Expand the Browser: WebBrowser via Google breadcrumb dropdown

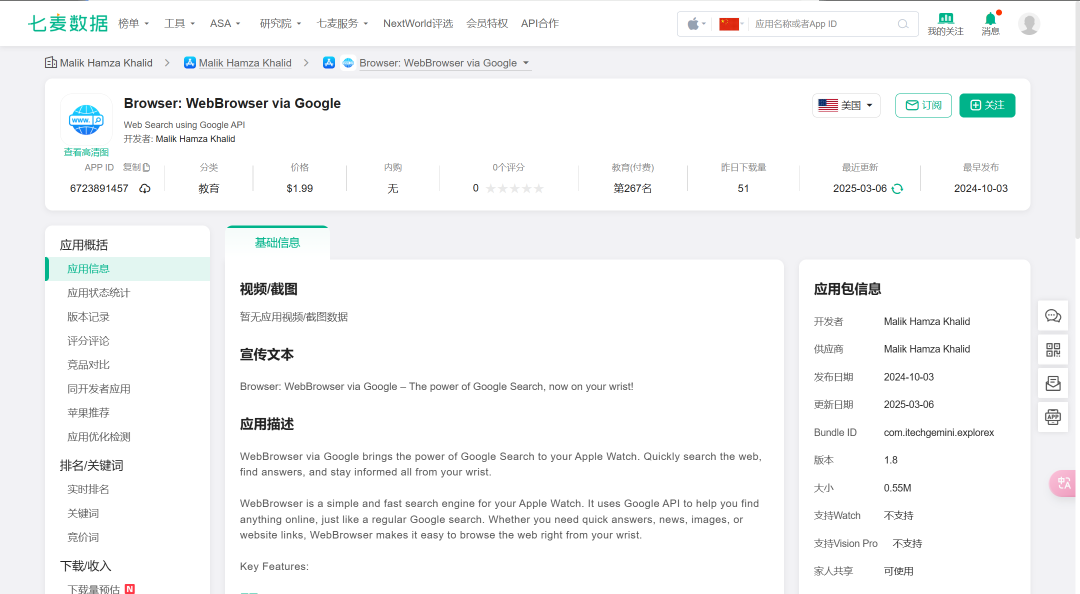point(444,63)
